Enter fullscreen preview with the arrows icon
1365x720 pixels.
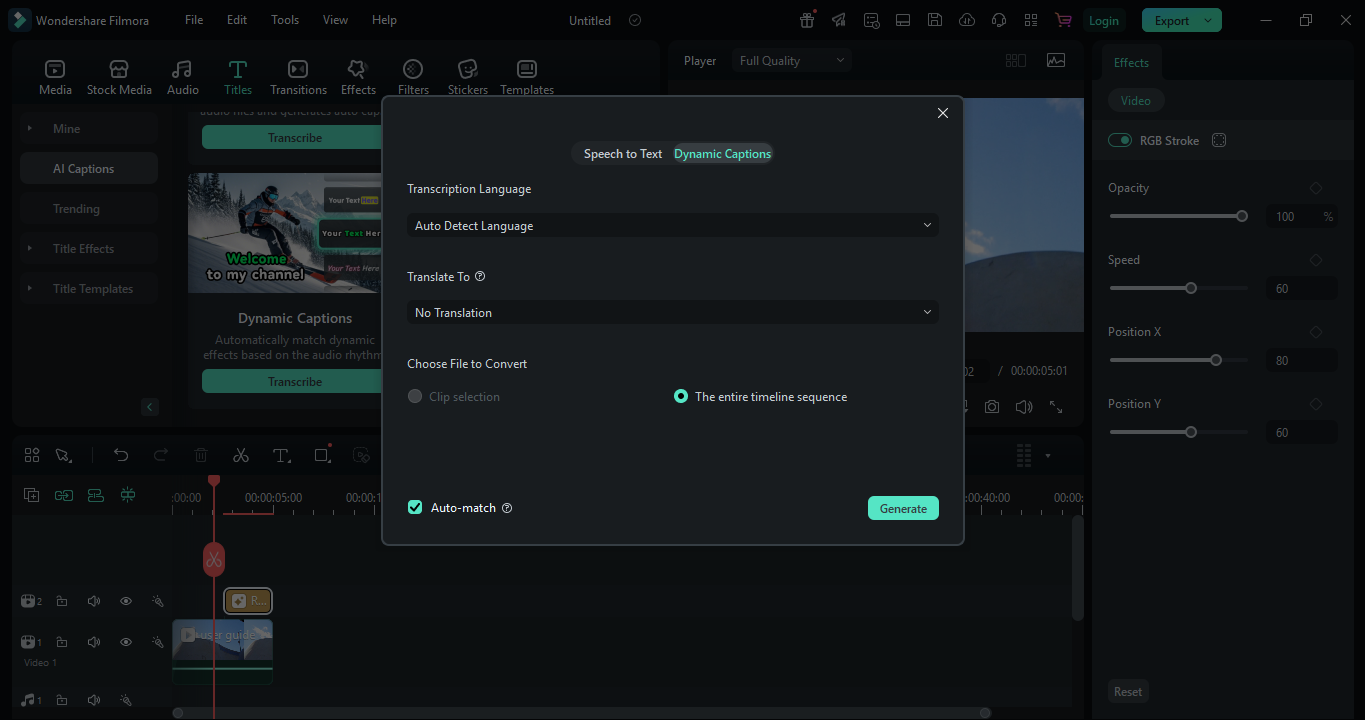point(1056,407)
